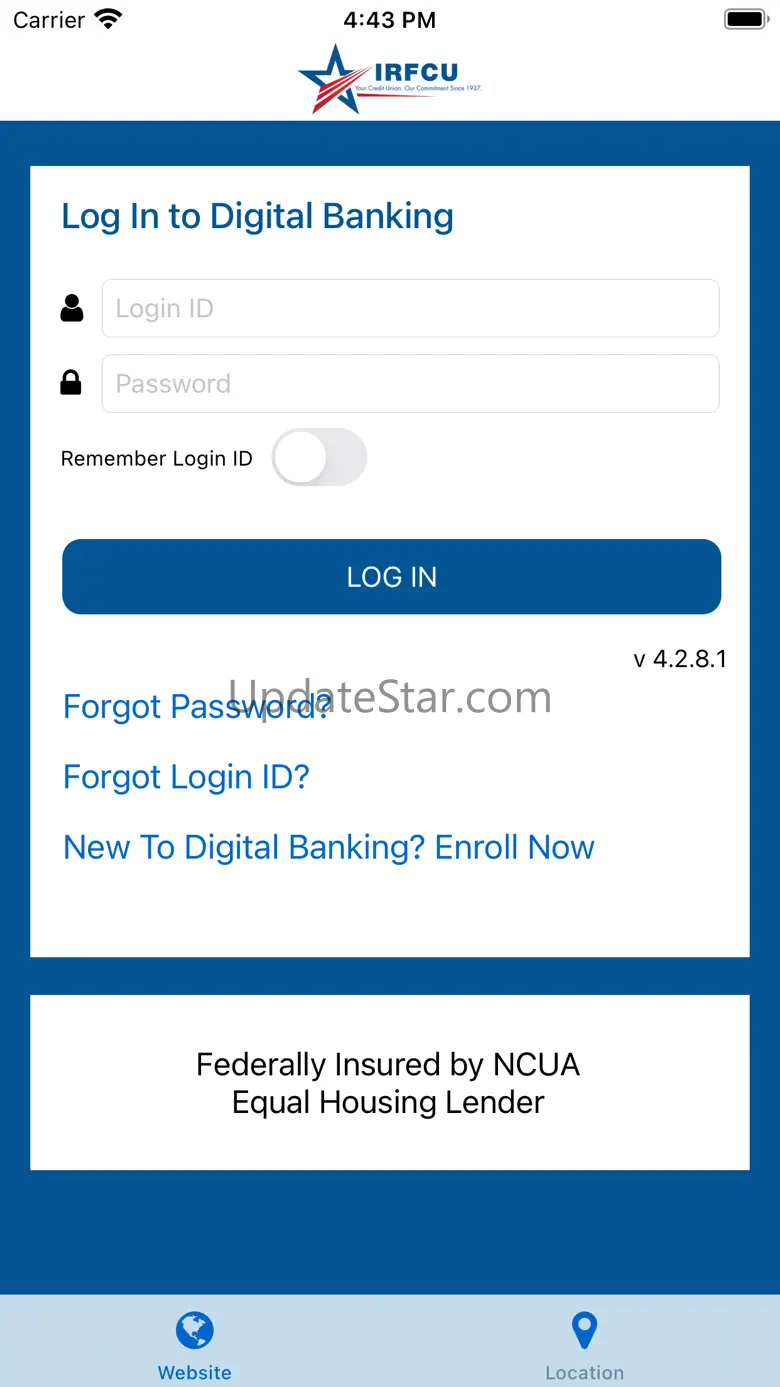This screenshot has height=1387, width=780.
Task: Click the padlock icon beside Password
Action: click(71, 383)
